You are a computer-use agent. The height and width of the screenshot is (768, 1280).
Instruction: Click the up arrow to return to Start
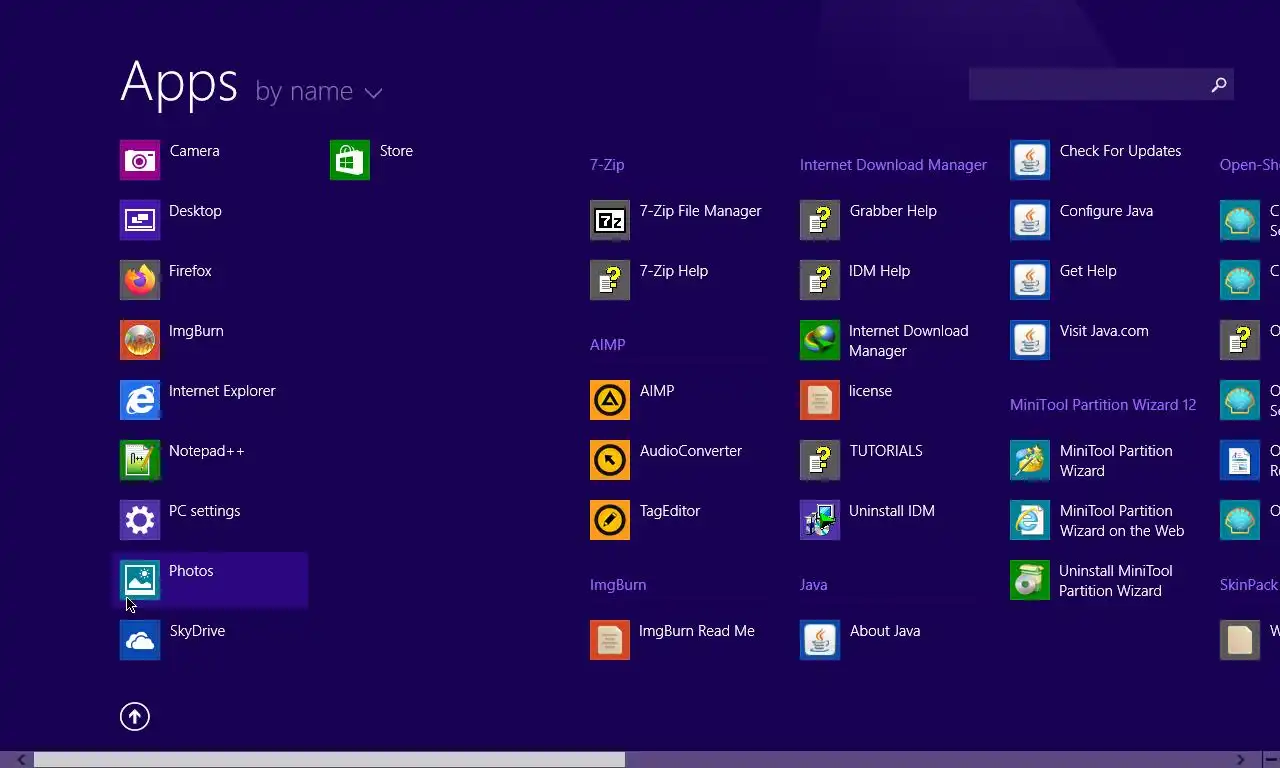click(x=135, y=716)
